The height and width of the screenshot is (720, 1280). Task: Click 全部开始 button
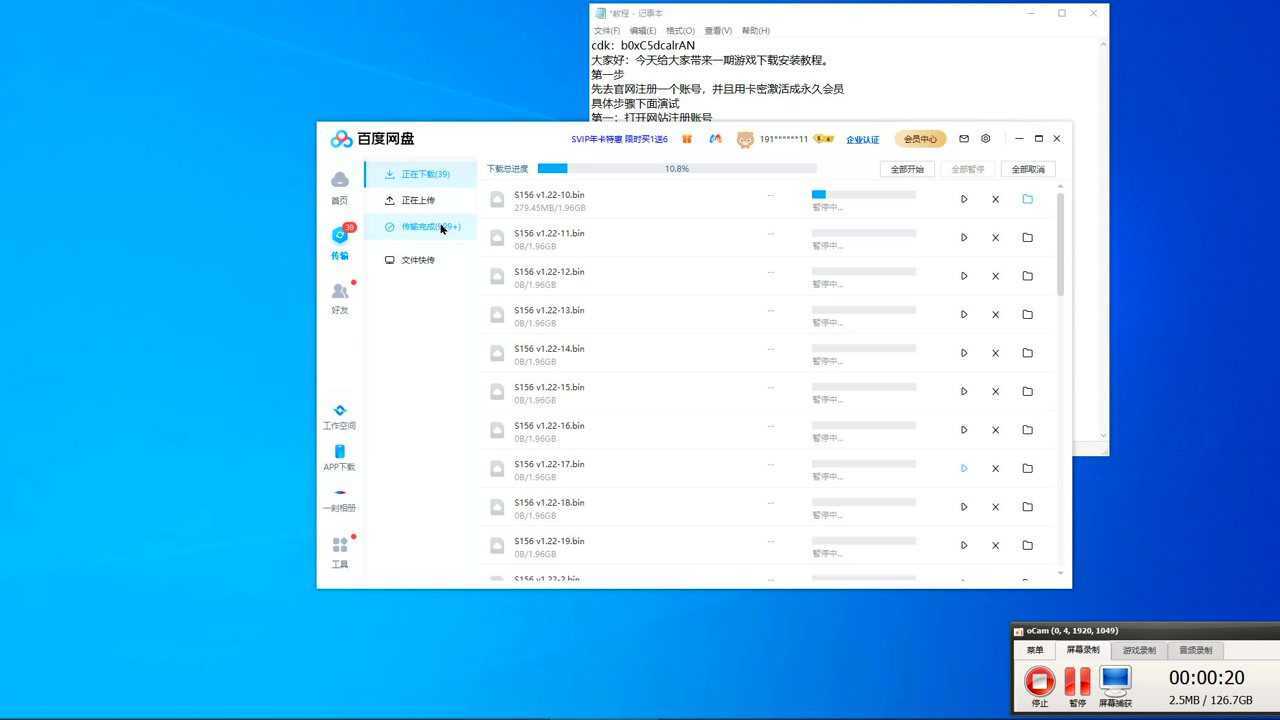(908, 170)
